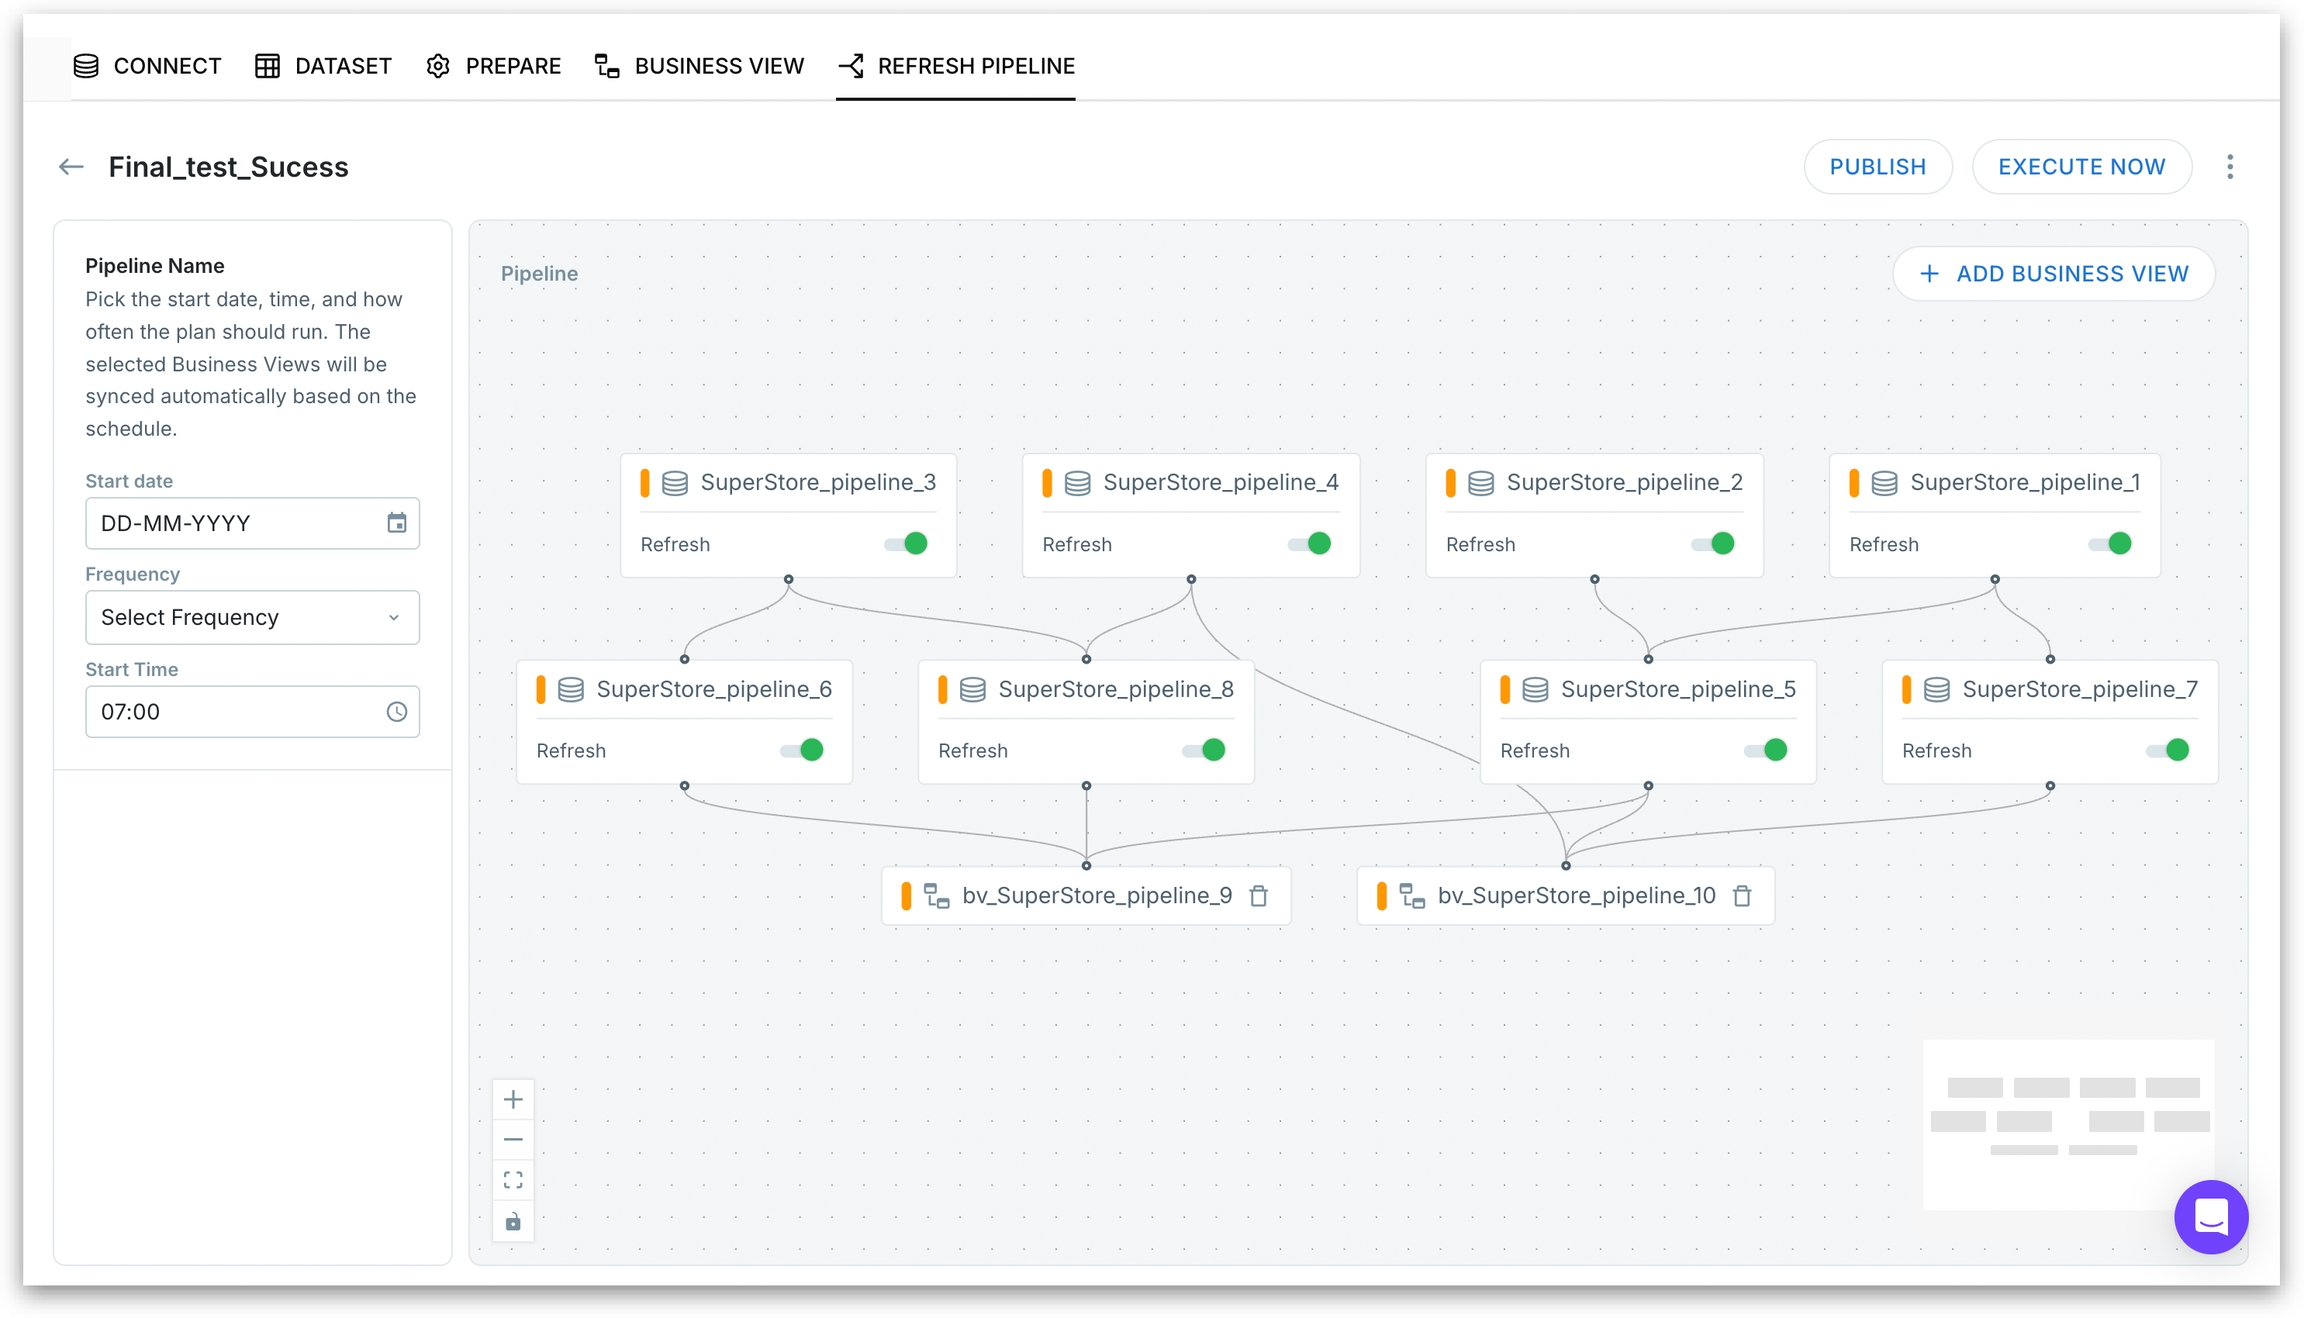This screenshot has height=1318, width=2304.
Task: Open the three-dot more options menu
Action: coord(2229,167)
